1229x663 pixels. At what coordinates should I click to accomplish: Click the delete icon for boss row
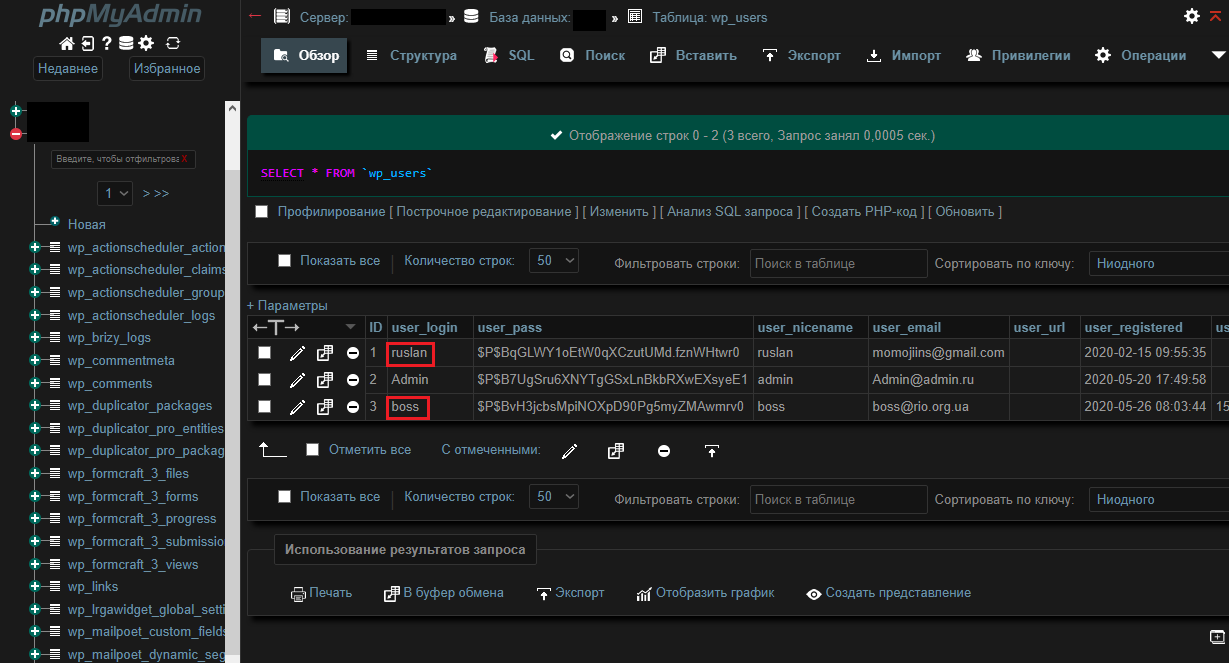(353, 407)
